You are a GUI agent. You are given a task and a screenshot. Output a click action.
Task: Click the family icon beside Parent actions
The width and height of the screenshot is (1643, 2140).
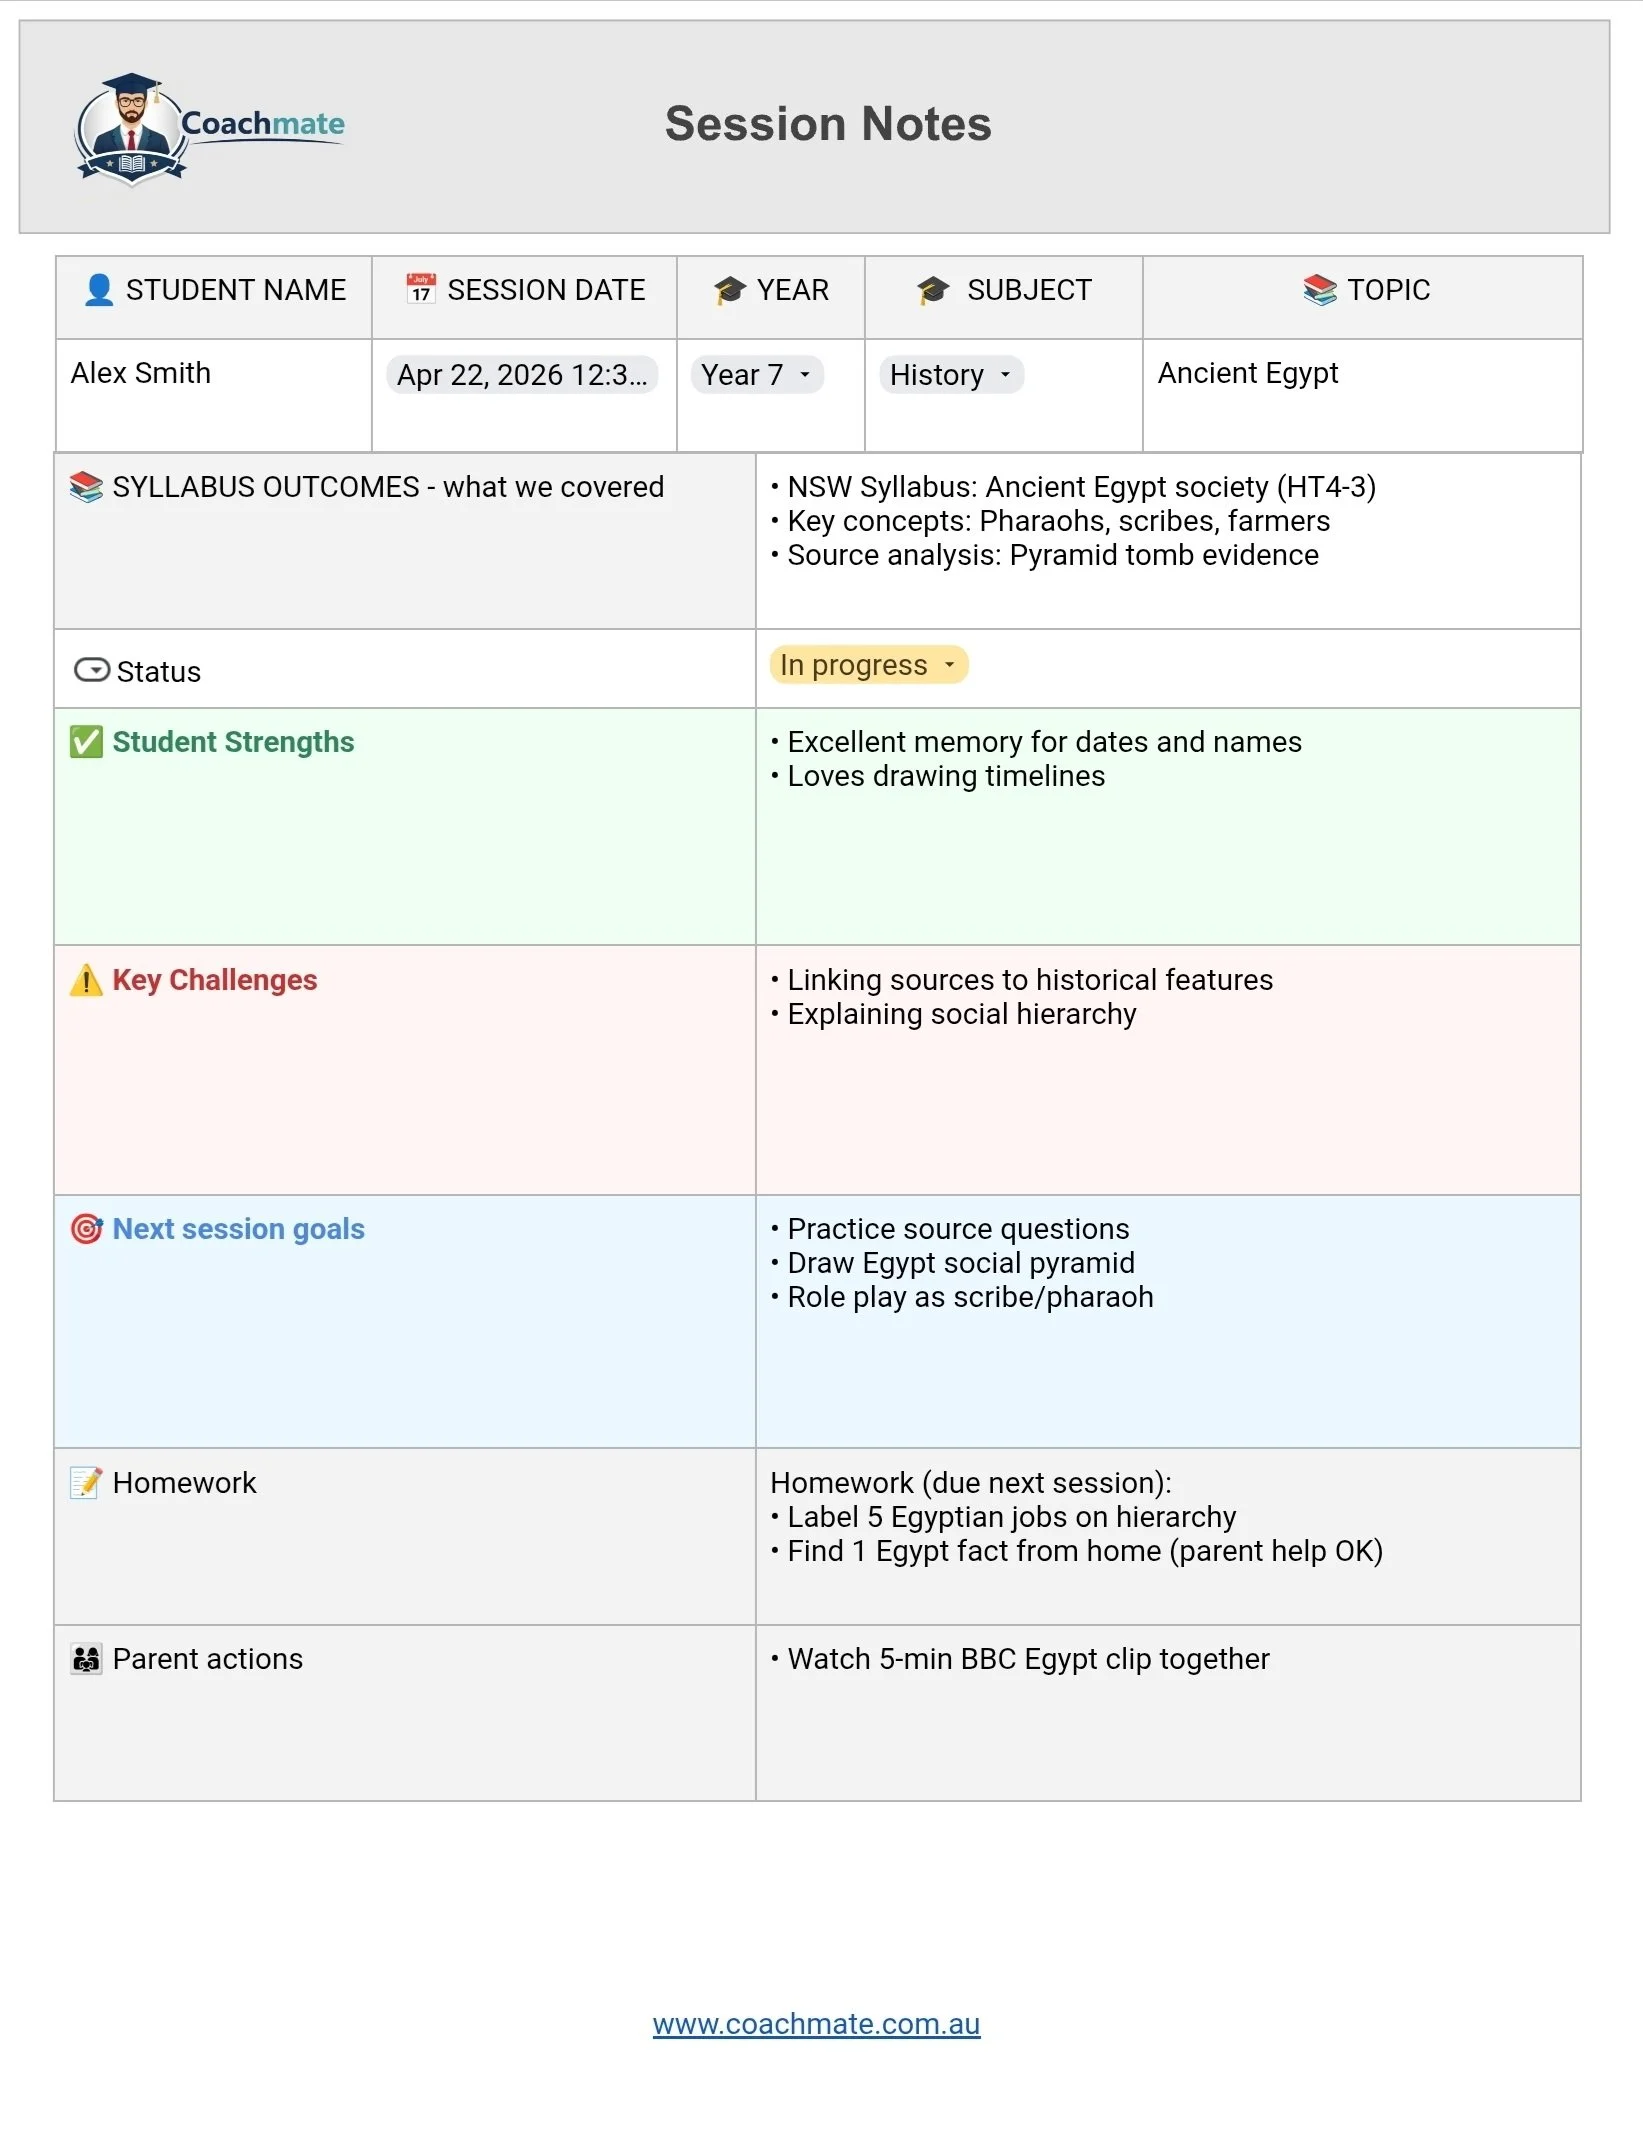[86, 1659]
